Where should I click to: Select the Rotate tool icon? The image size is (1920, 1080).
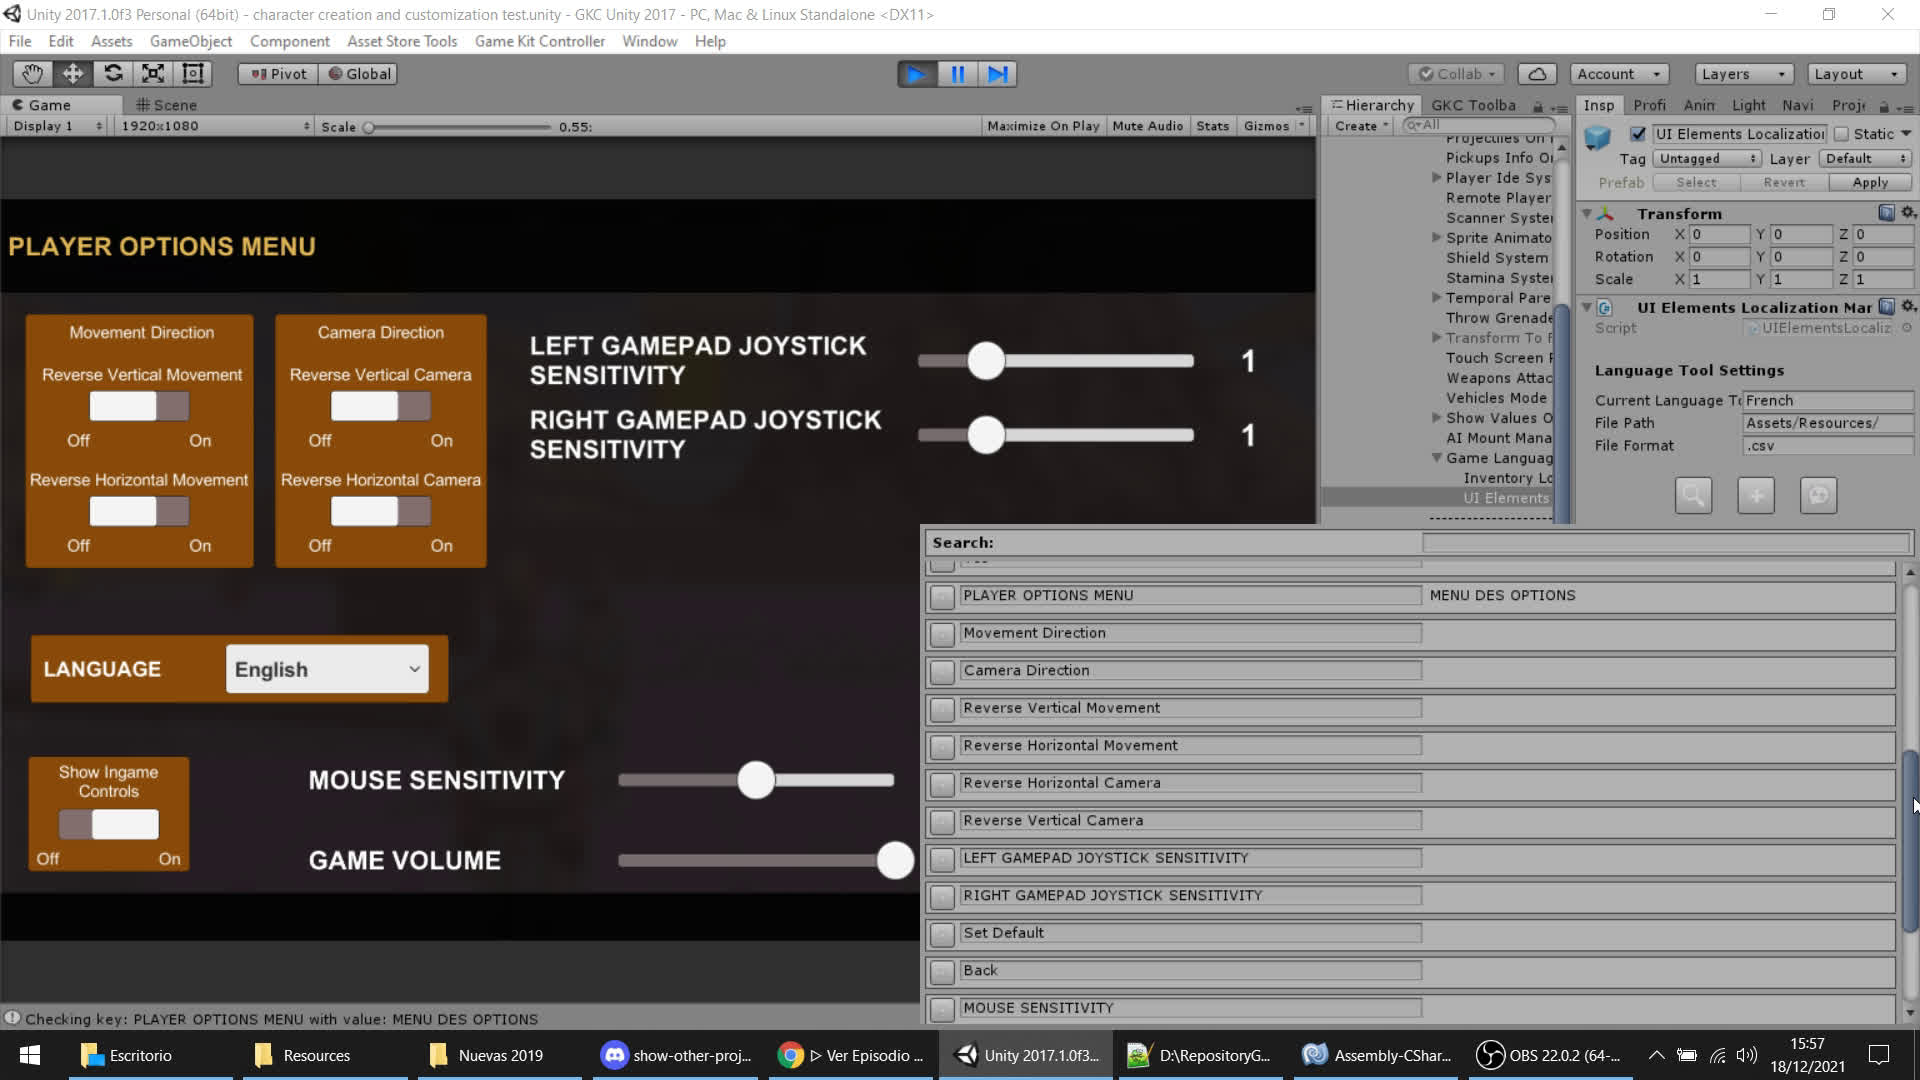[x=113, y=74]
